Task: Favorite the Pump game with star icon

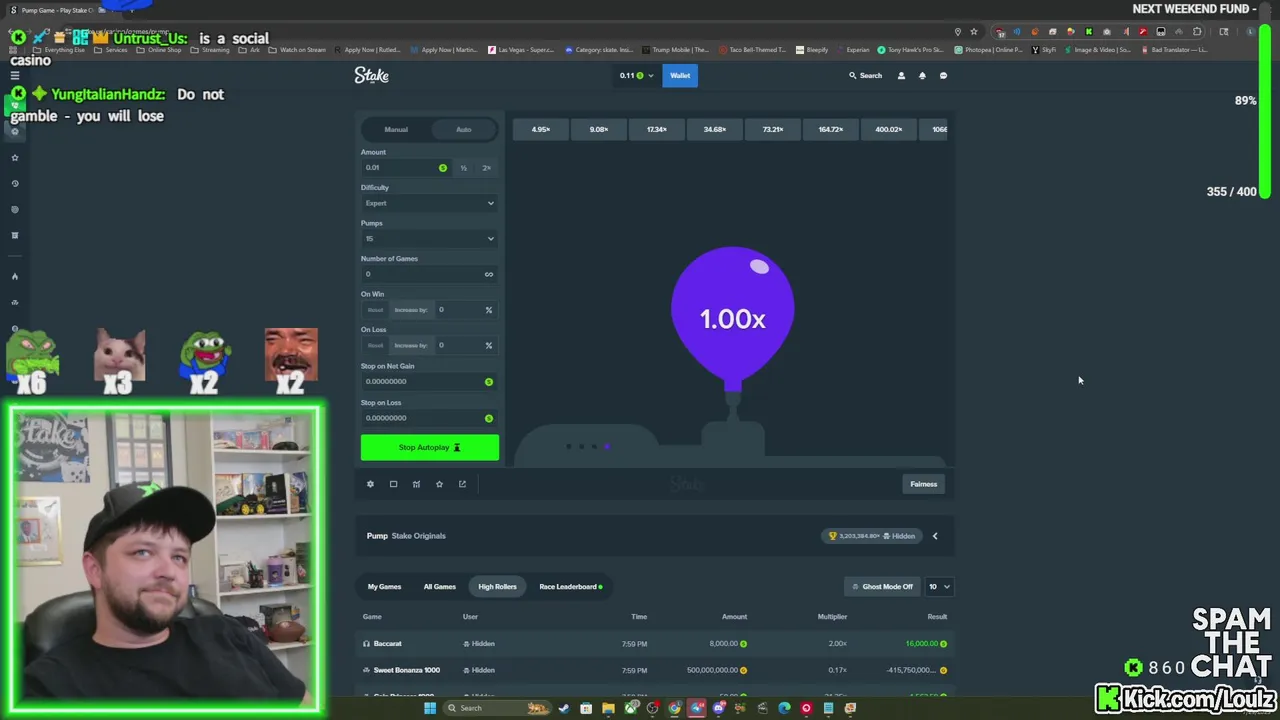Action: (439, 484)
